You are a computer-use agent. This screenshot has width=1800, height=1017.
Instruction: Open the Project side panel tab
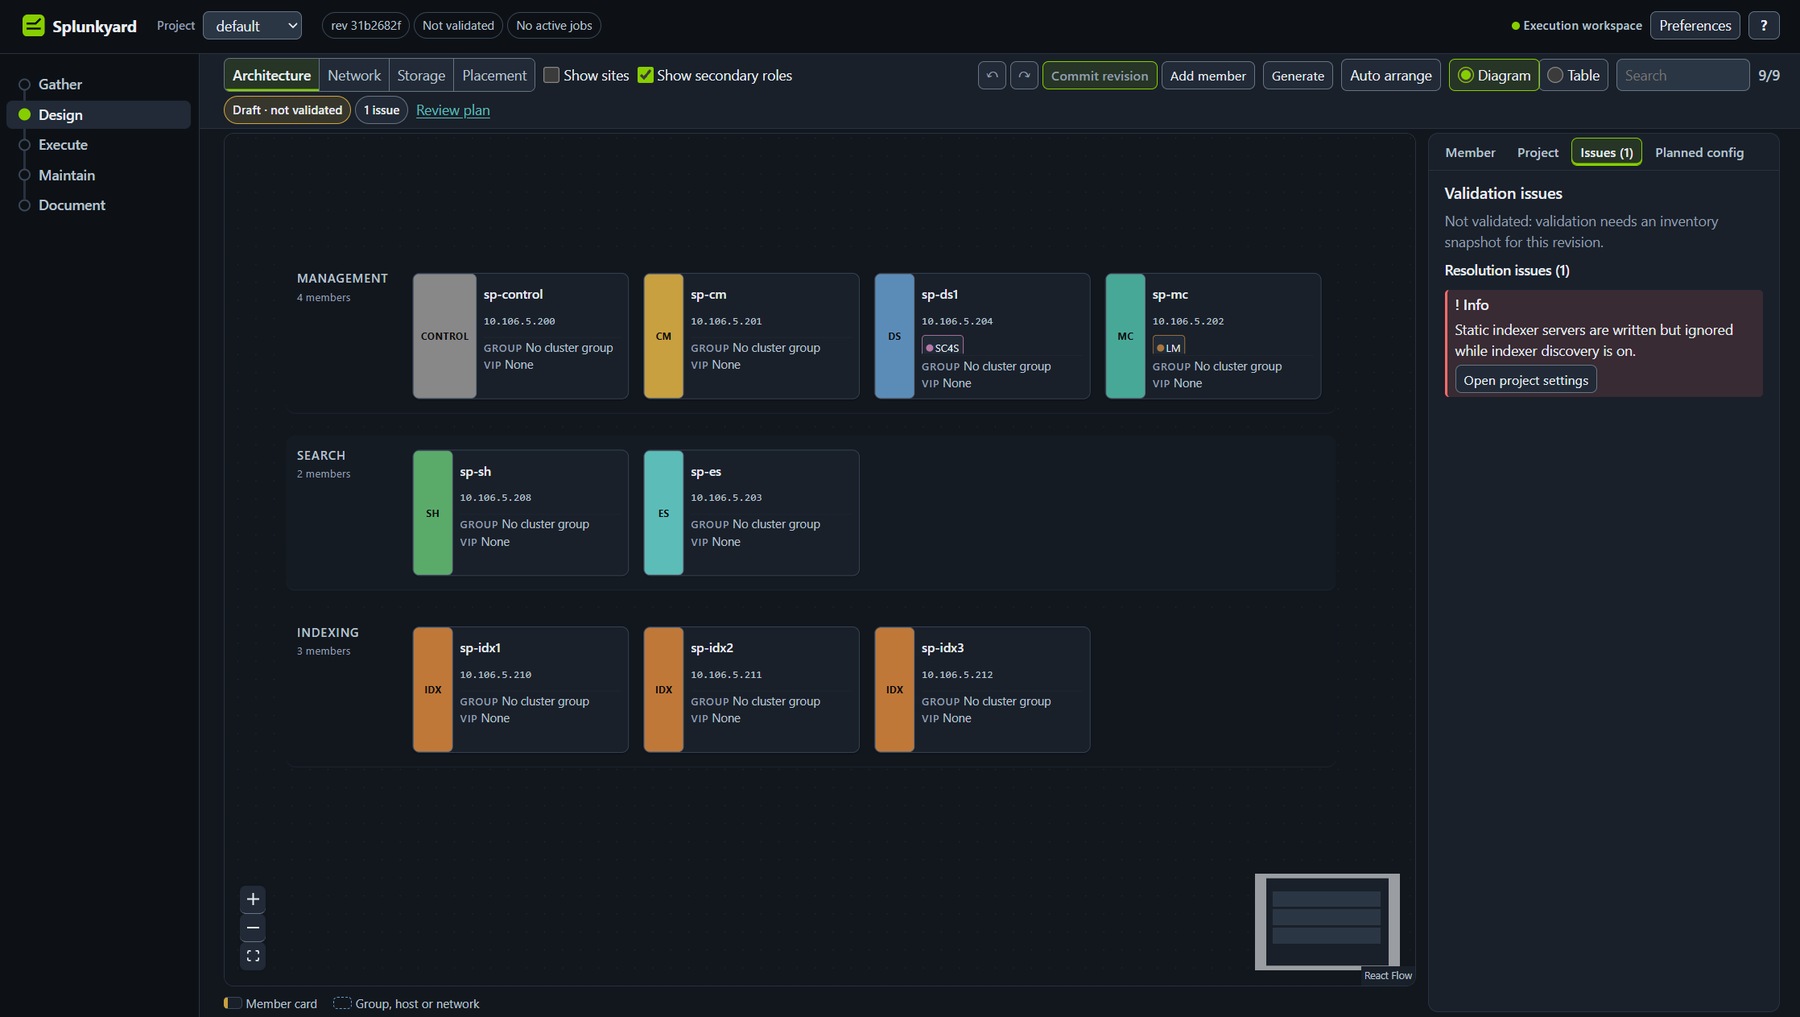pyautogui.click(x=1538, y=152)
